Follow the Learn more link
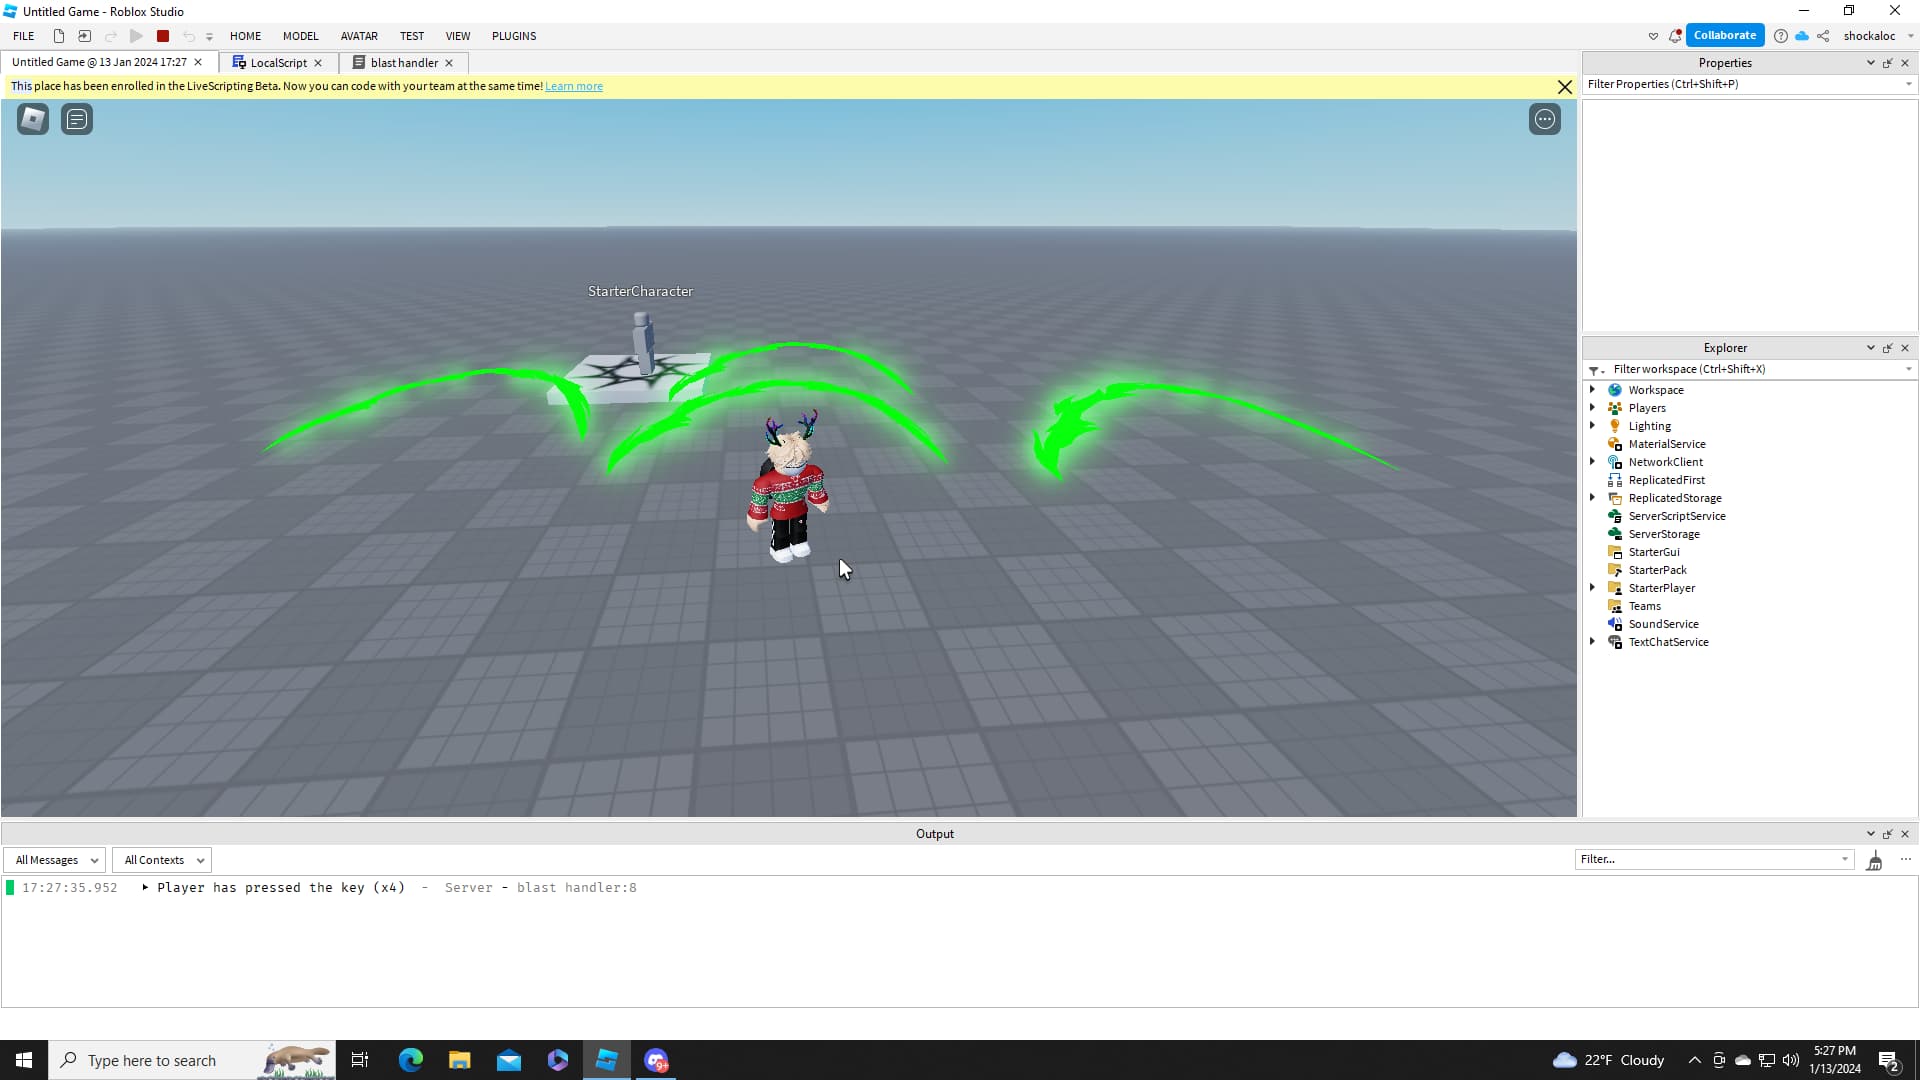 click(x=573, y=86)
